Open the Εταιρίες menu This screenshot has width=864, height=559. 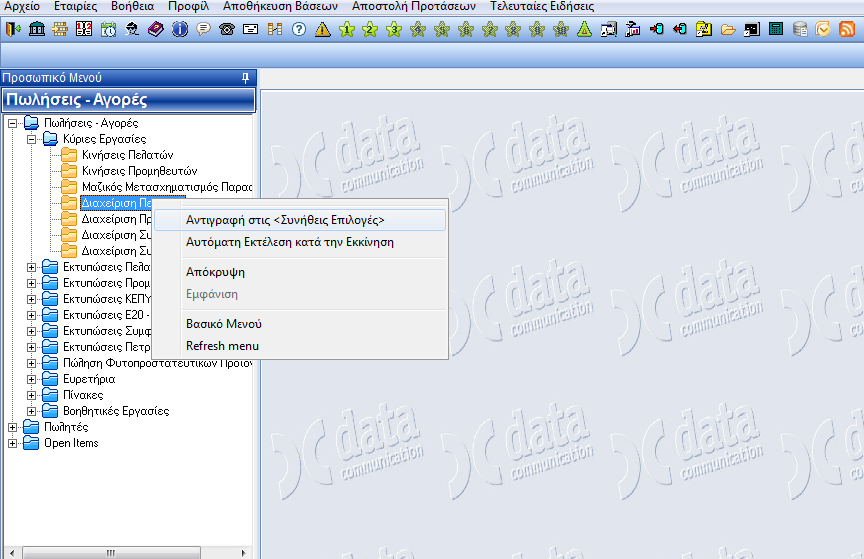click(75, 6)
